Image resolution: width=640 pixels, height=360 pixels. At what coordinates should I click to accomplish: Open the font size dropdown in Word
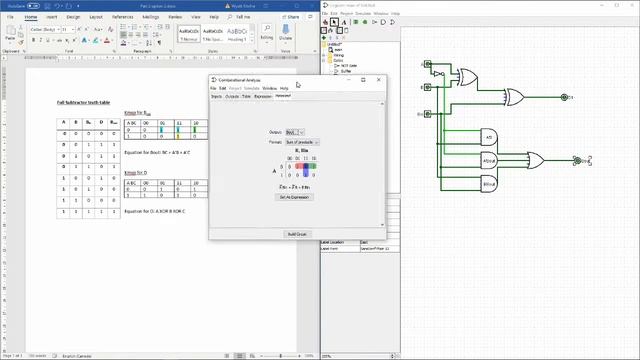[73, 29]
